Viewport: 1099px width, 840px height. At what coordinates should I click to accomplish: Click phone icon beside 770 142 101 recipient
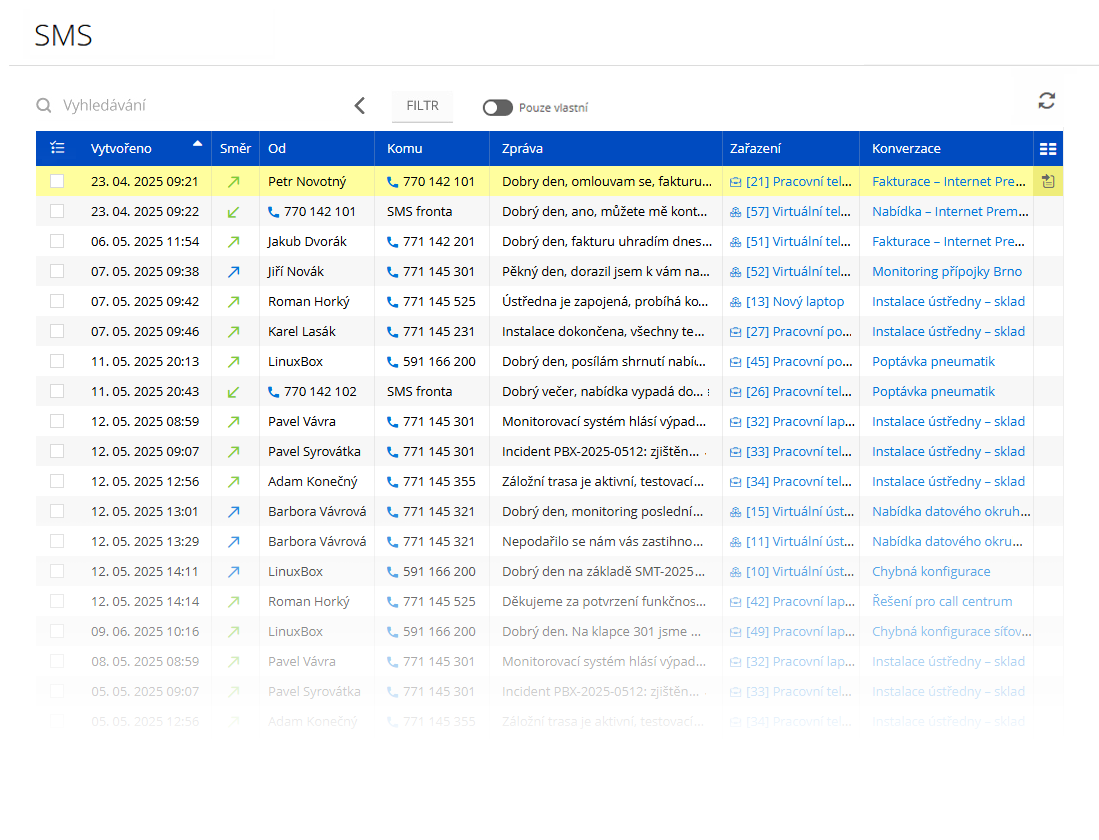click(393, 182)
